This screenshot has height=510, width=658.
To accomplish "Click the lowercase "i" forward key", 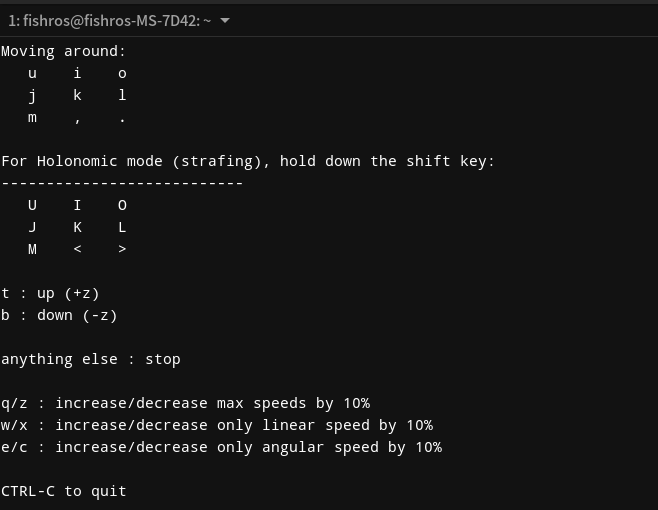I will click(x=77, y=73).
